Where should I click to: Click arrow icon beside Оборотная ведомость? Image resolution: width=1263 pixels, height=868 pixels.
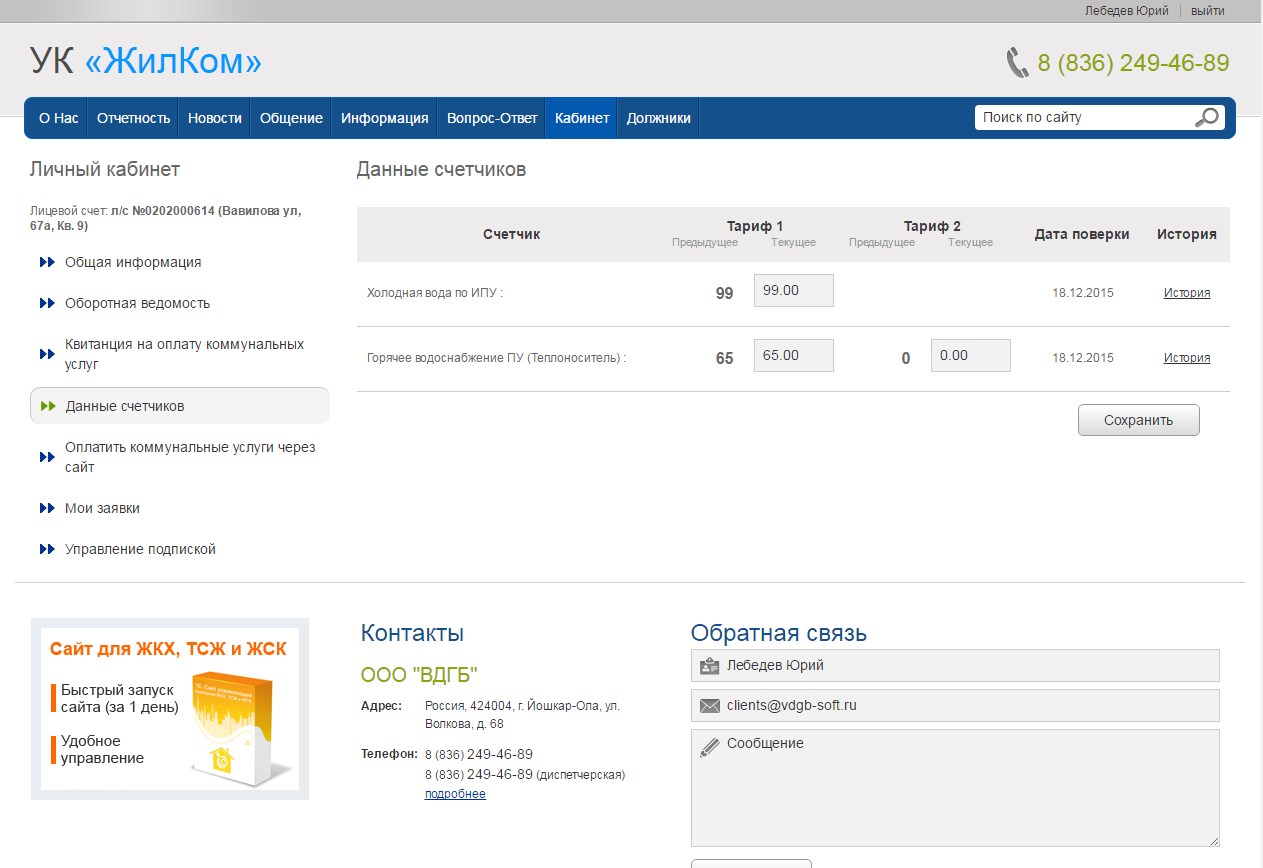[47, 303]
